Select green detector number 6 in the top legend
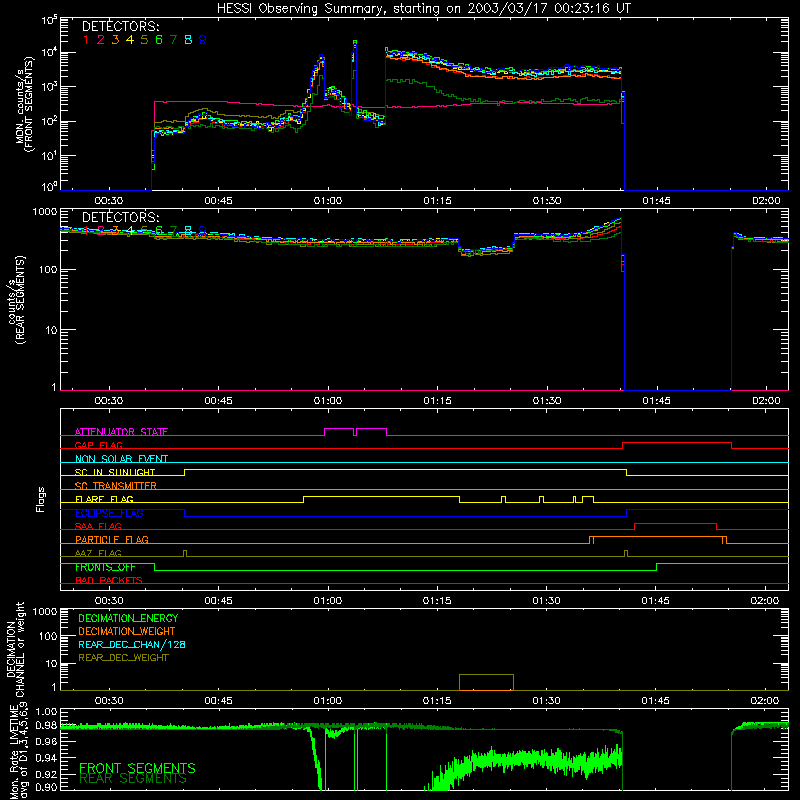 click(159, 40)
